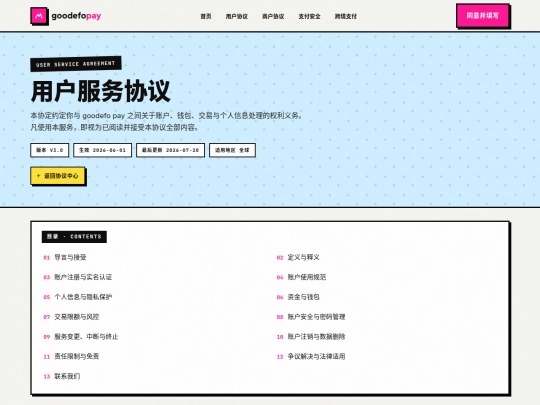Jump to section 05 个人信息与隐私保护

coord(77,297)
